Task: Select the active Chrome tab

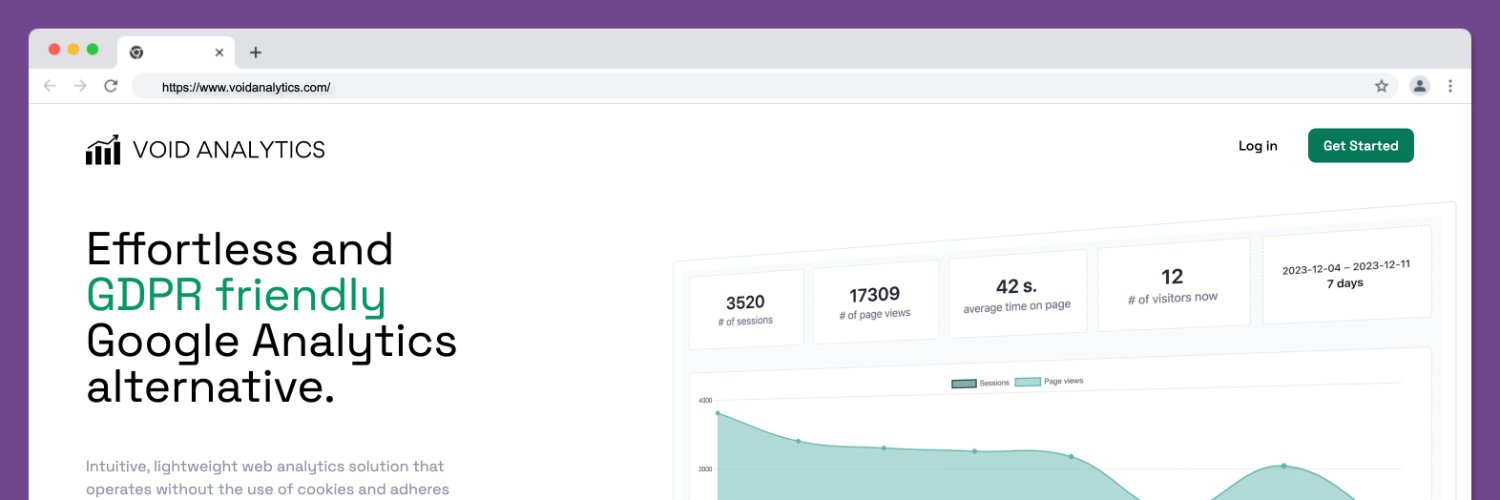Action: [x=176, y=52]
